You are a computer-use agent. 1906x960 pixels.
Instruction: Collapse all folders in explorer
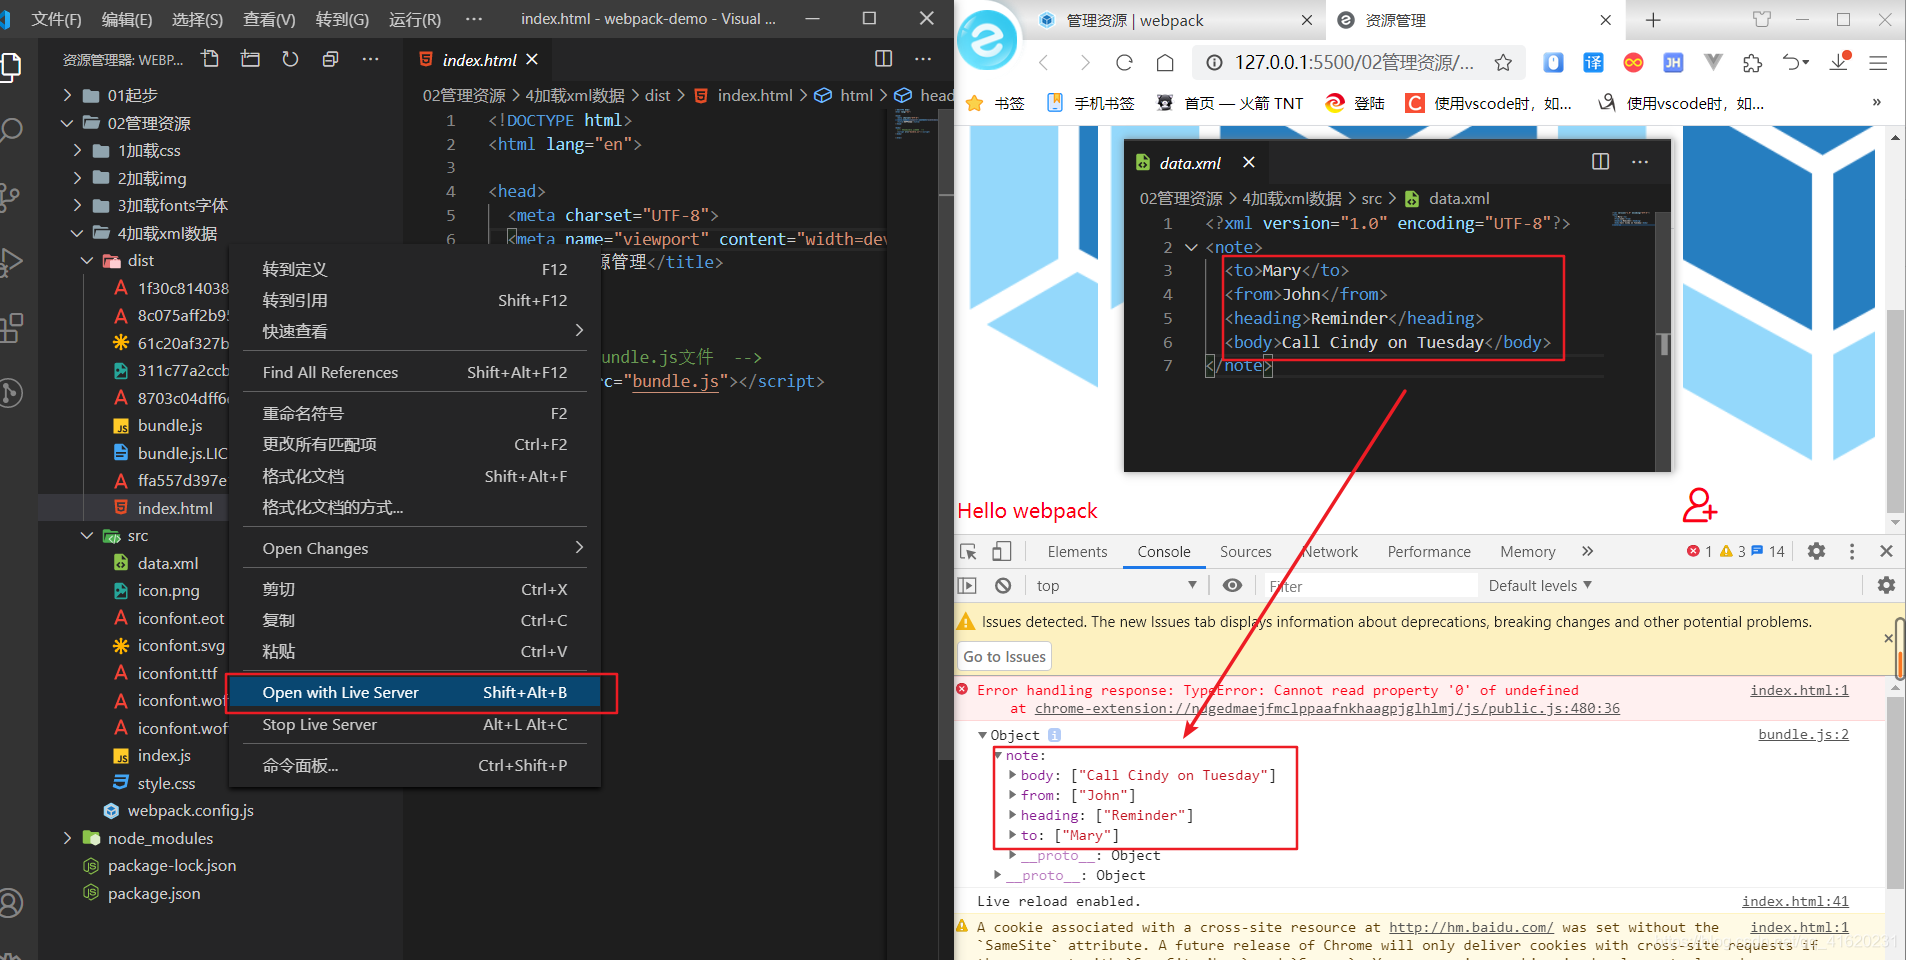330,59
